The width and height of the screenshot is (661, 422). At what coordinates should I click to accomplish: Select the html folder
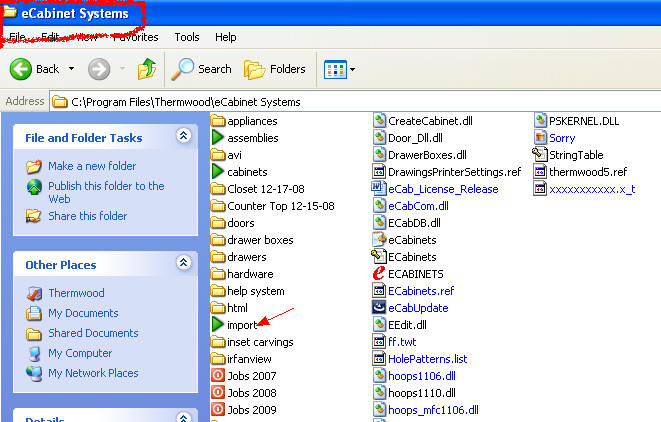pyautogui.click(x=229, y=308)
